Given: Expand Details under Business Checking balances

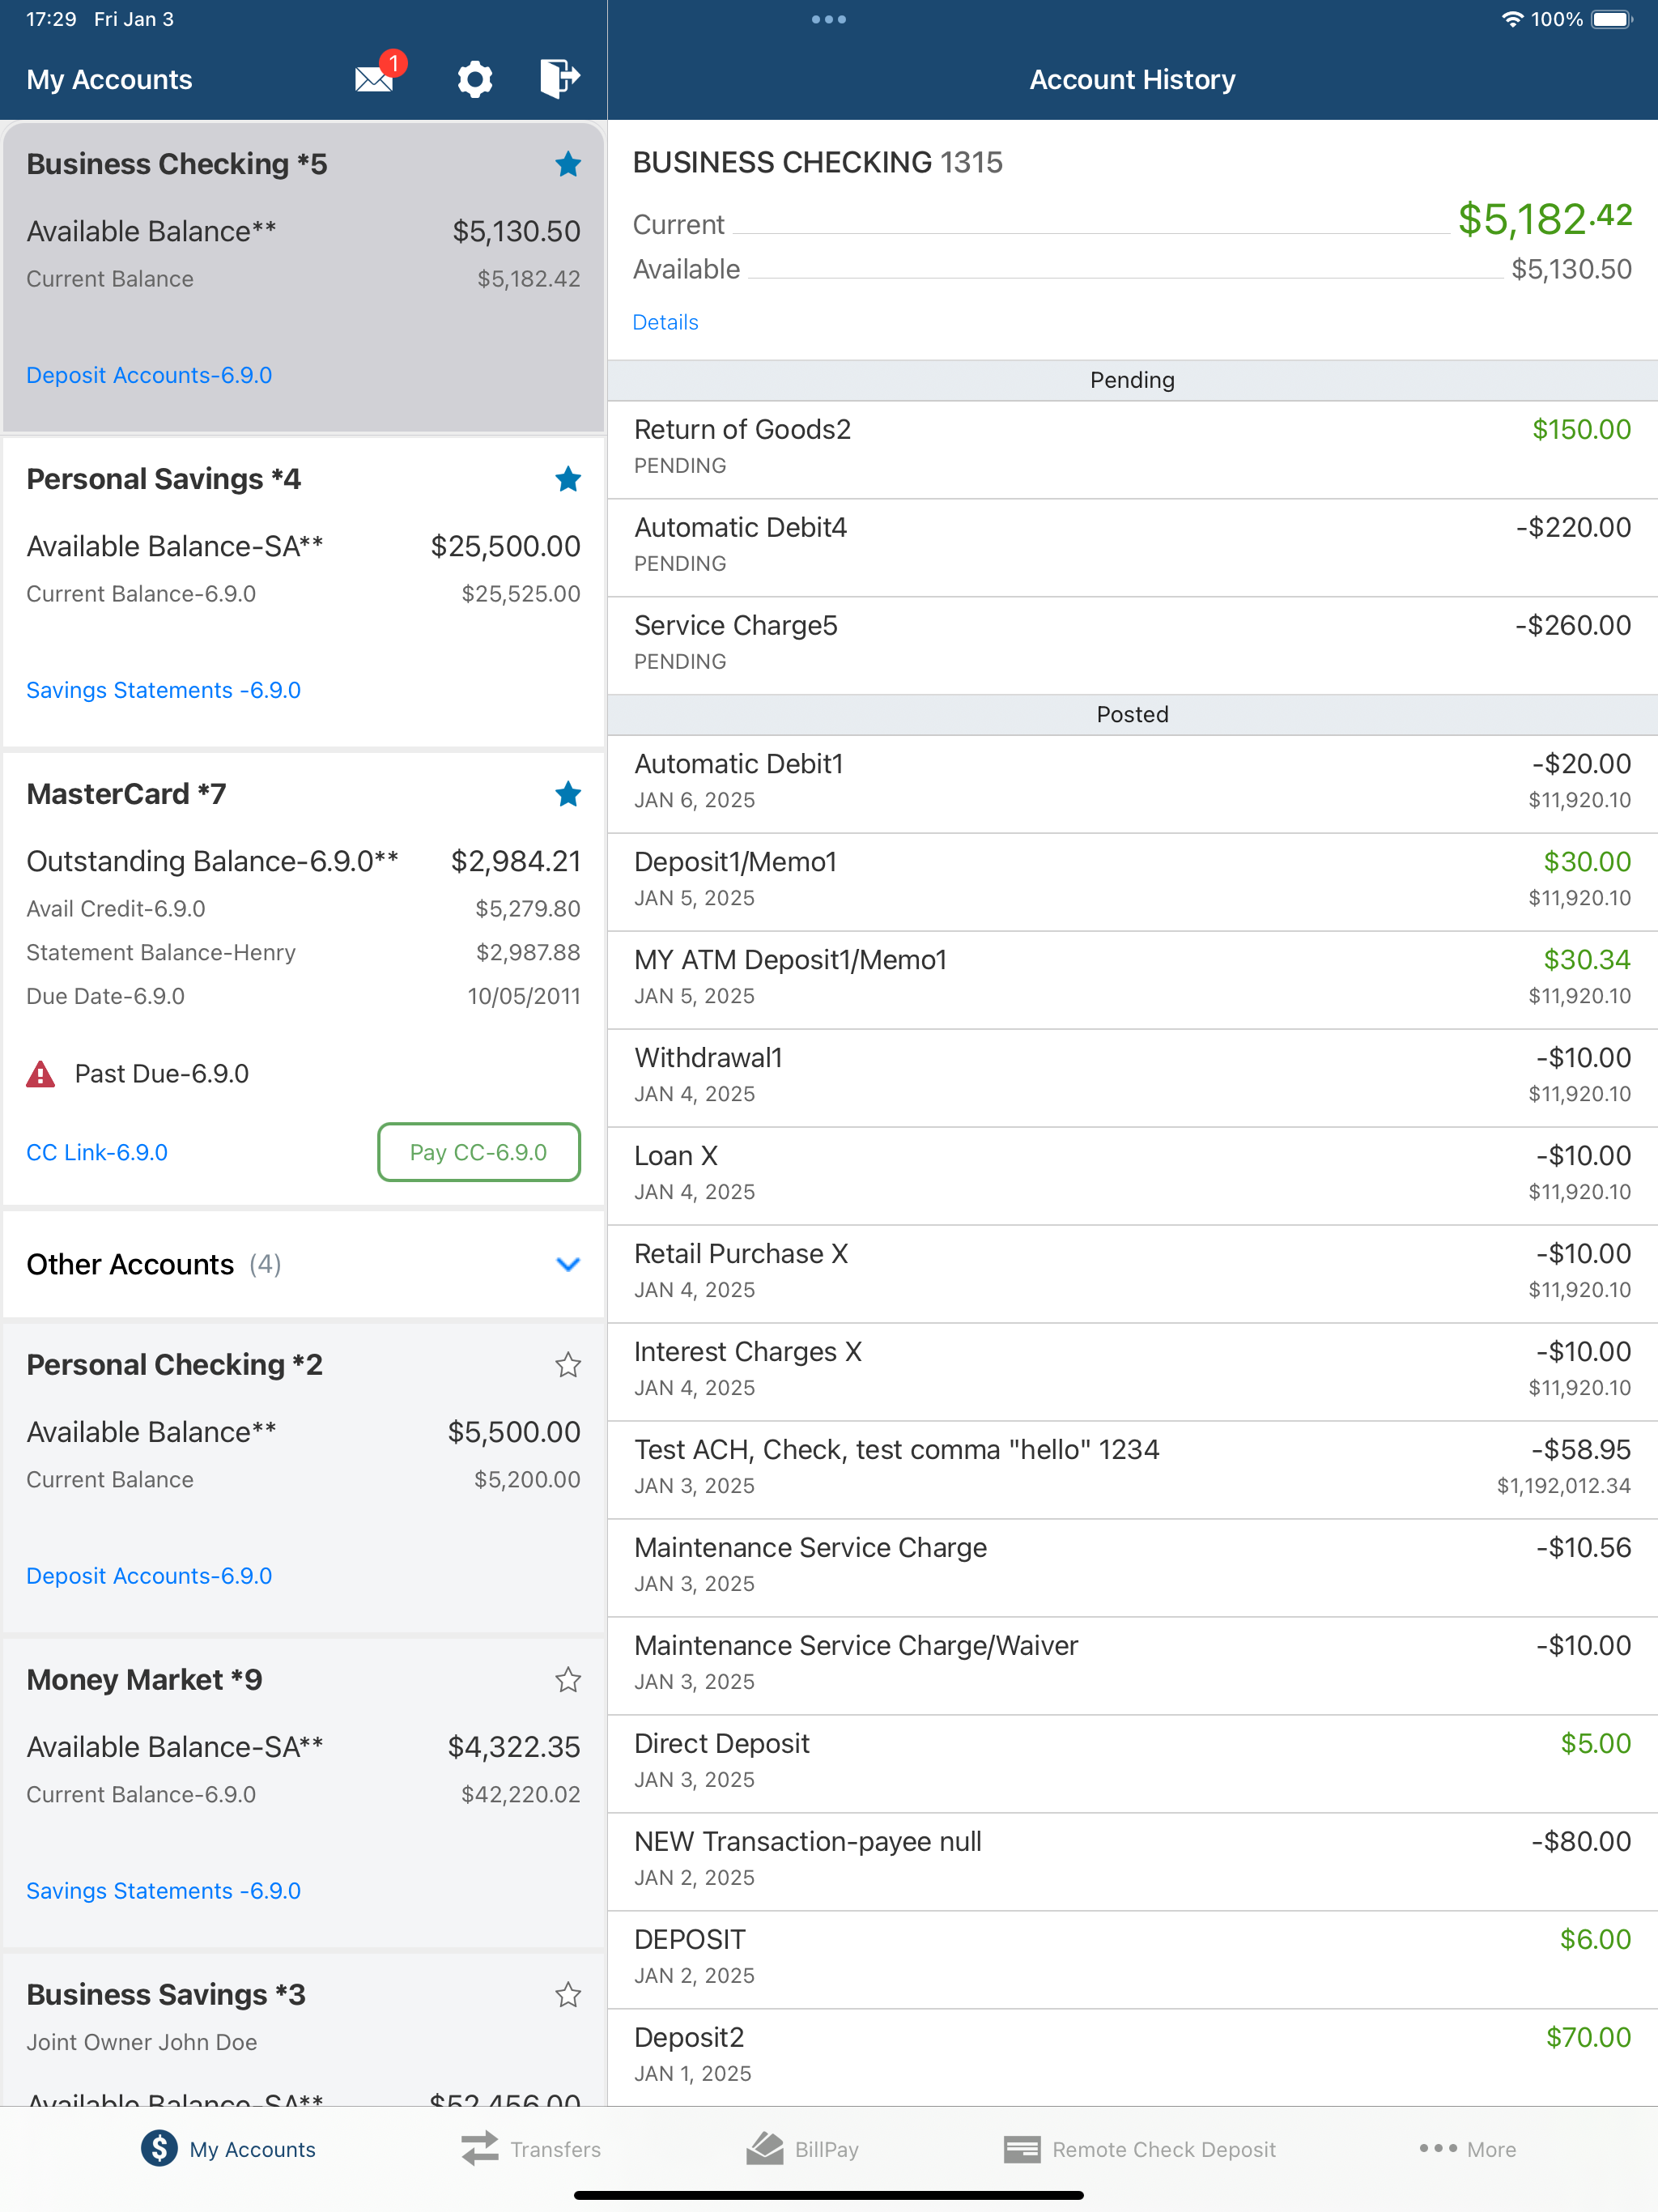Looking at the screenshot, I should pos(665,322).
